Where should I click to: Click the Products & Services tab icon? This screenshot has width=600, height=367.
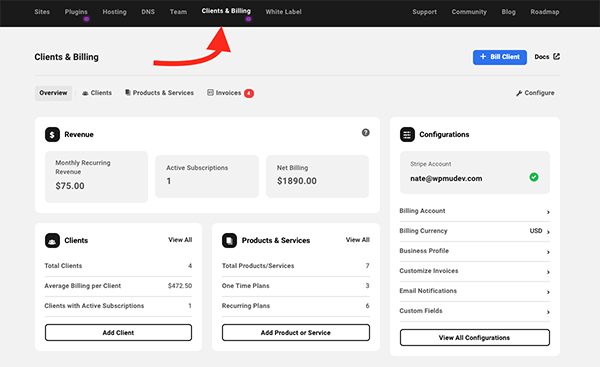click(128, 93)
